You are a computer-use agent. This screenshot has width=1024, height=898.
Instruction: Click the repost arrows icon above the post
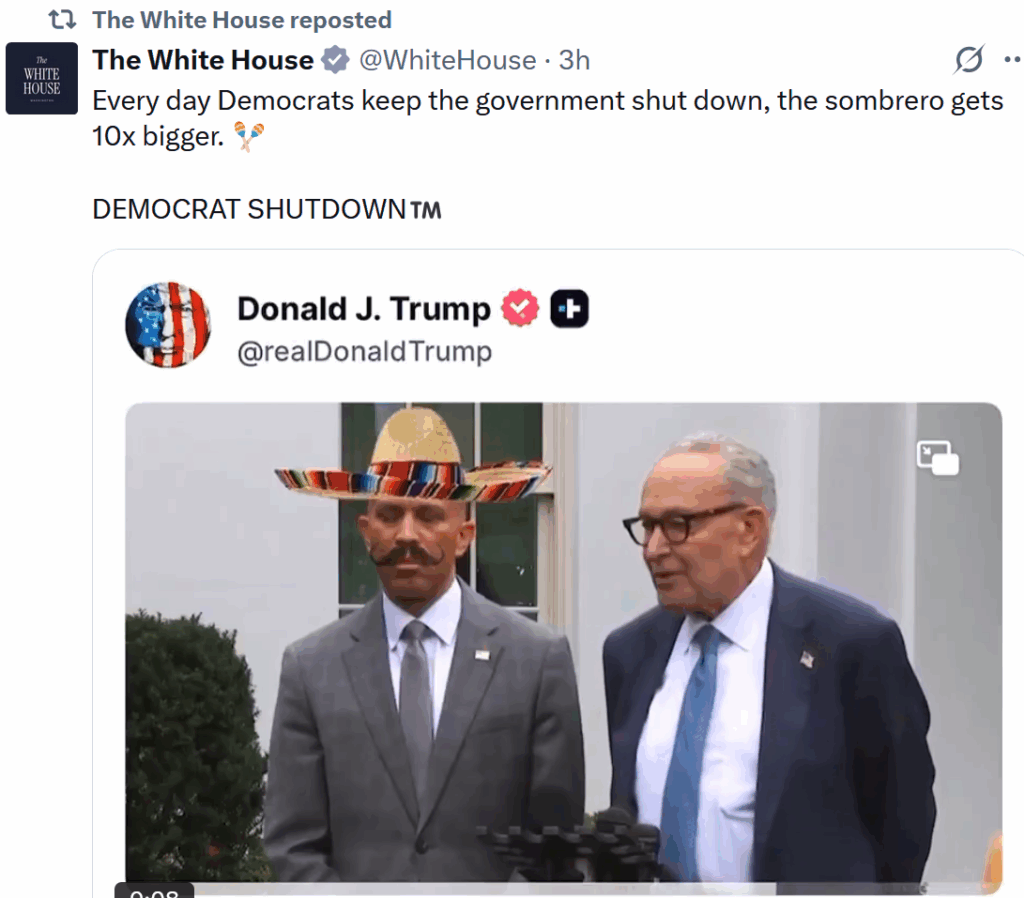click(x=63, y=19)
